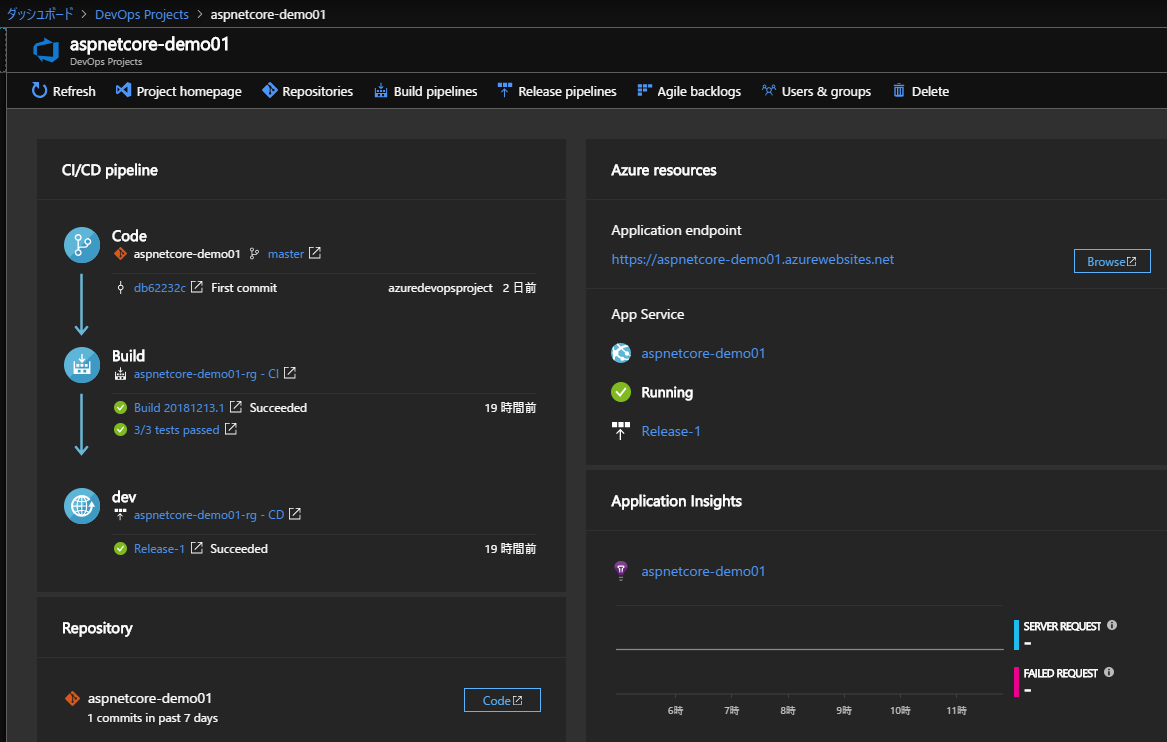Click git repo icon in Repository panel
This screenshot has width=1167, height=742.
coord(72,698)
